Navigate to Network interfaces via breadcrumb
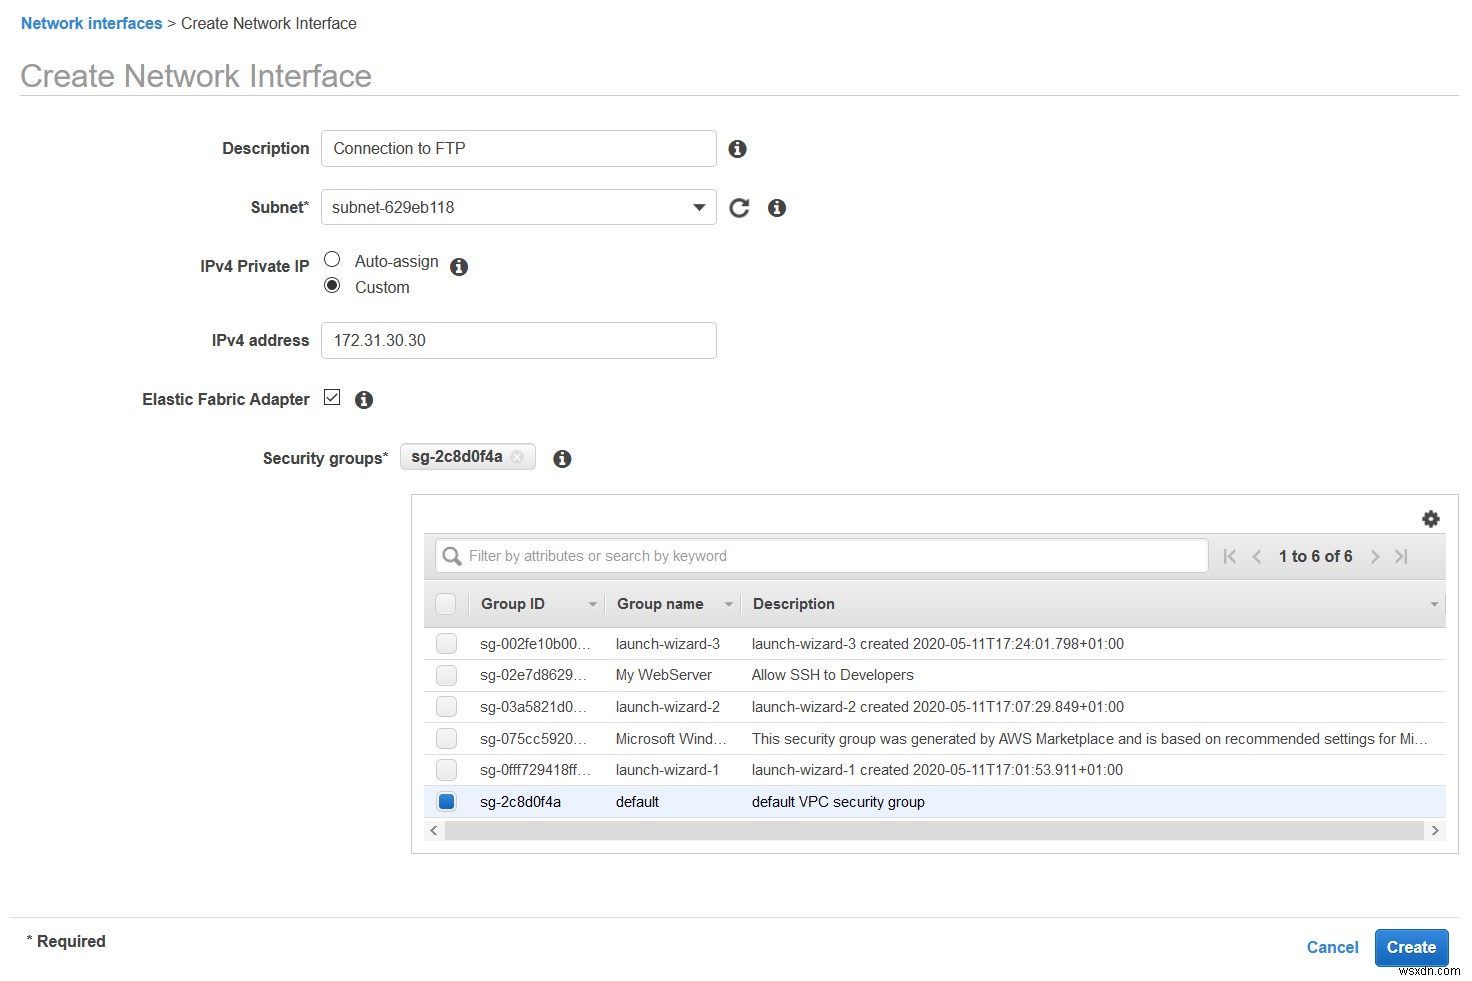 (91, 23)
